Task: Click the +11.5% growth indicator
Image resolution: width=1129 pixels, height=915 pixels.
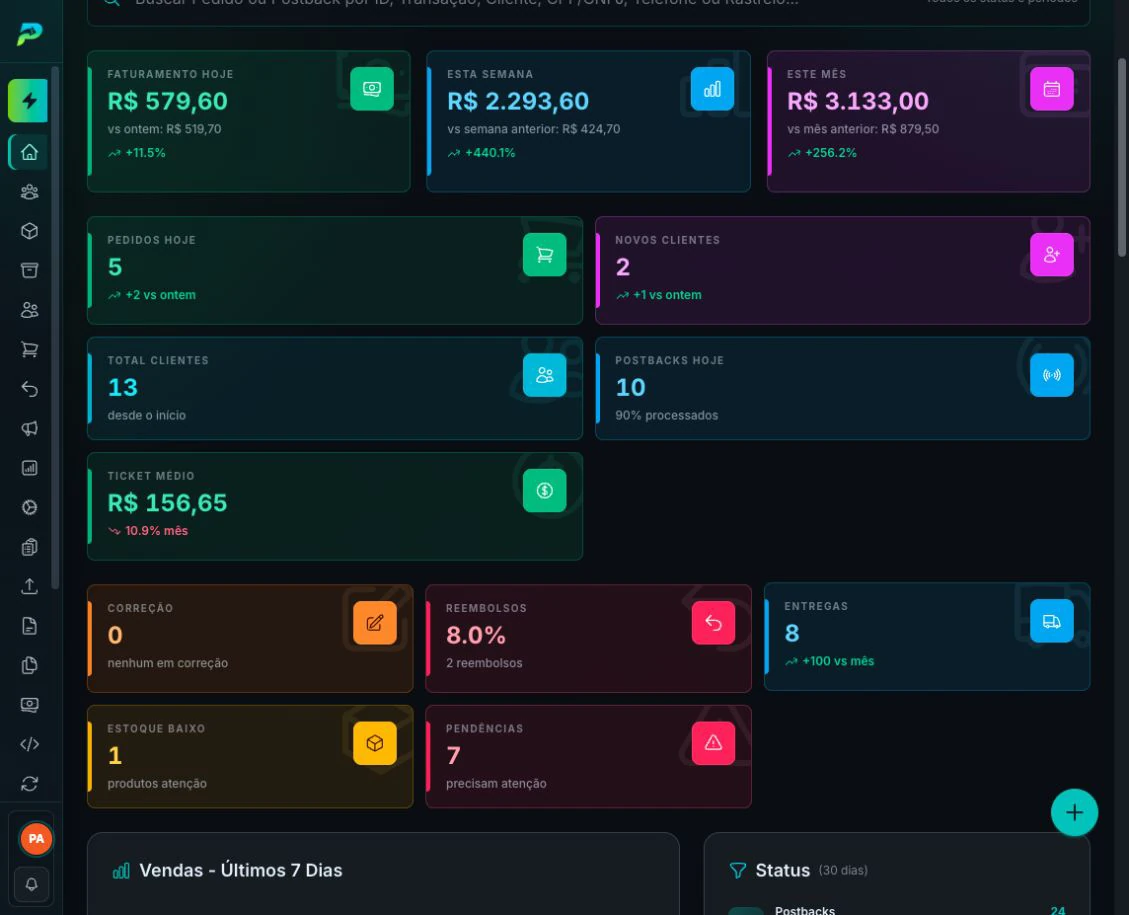Action: (x=137, y=153)
